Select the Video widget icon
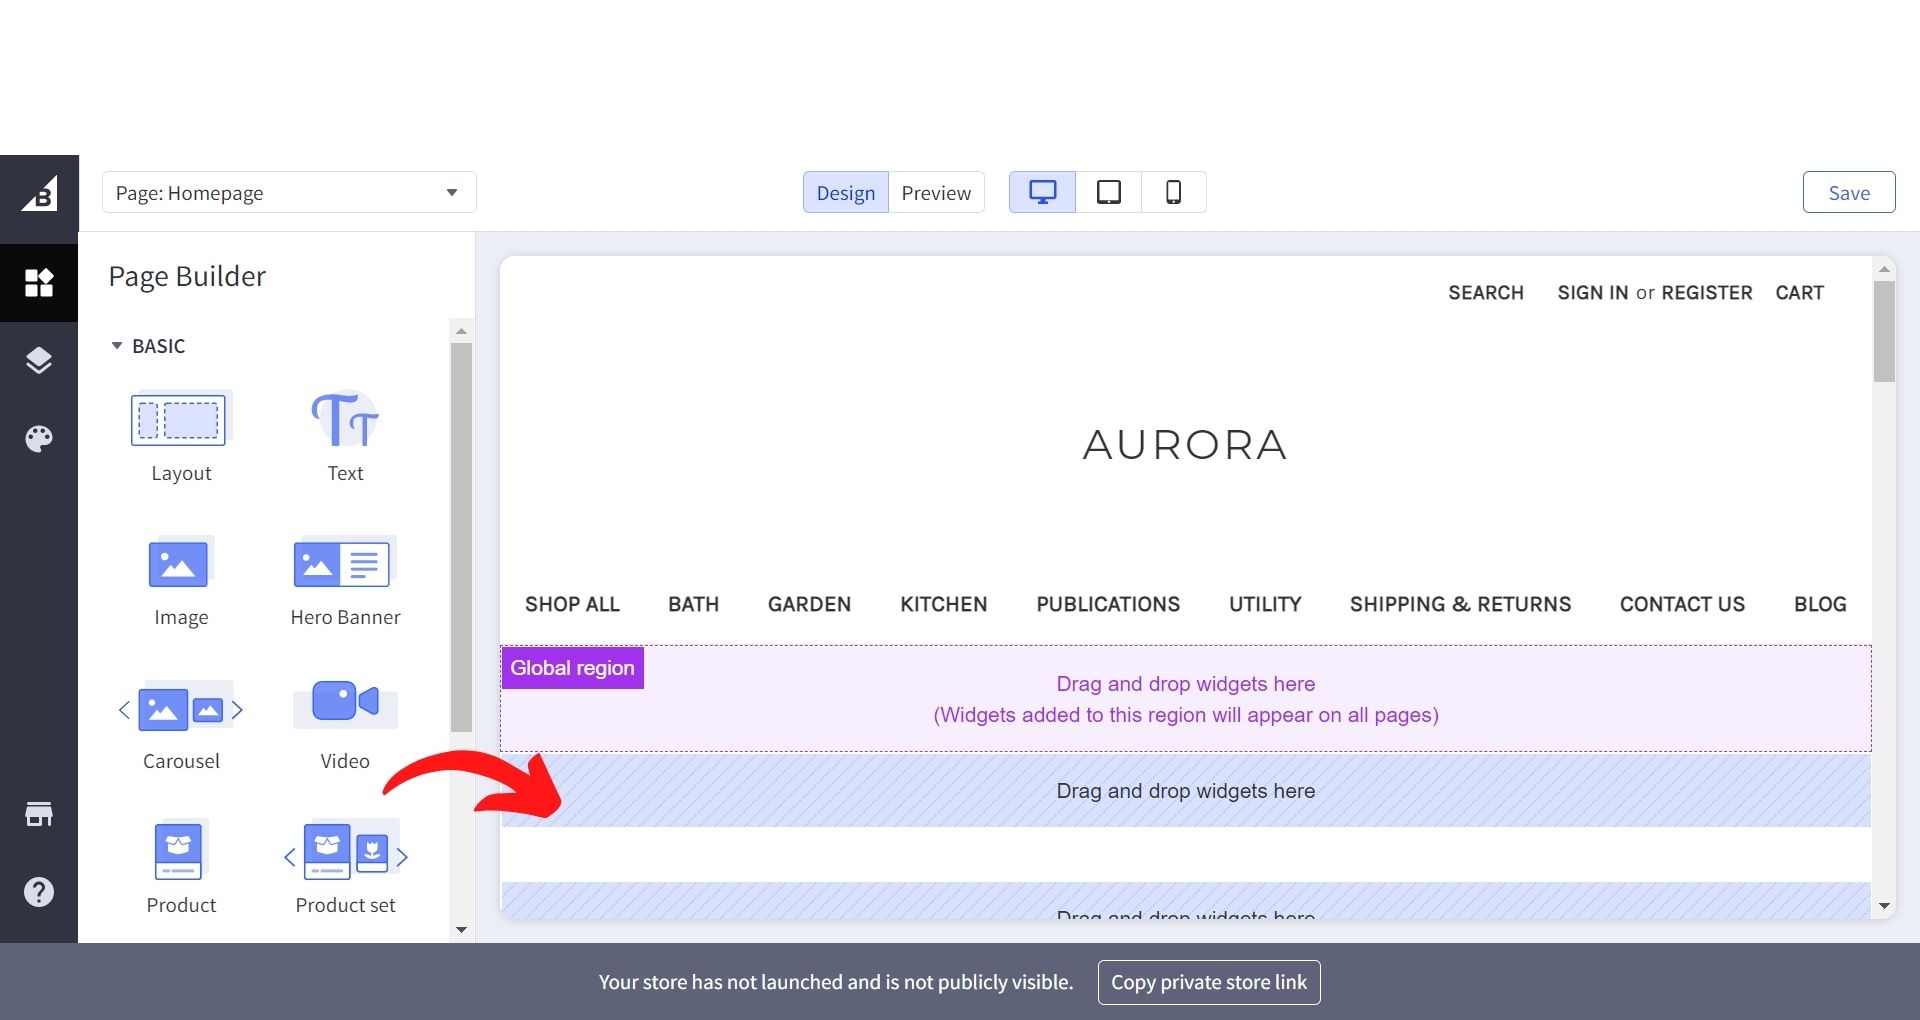Screen dimensions: 1920x1020 (345, 703)
